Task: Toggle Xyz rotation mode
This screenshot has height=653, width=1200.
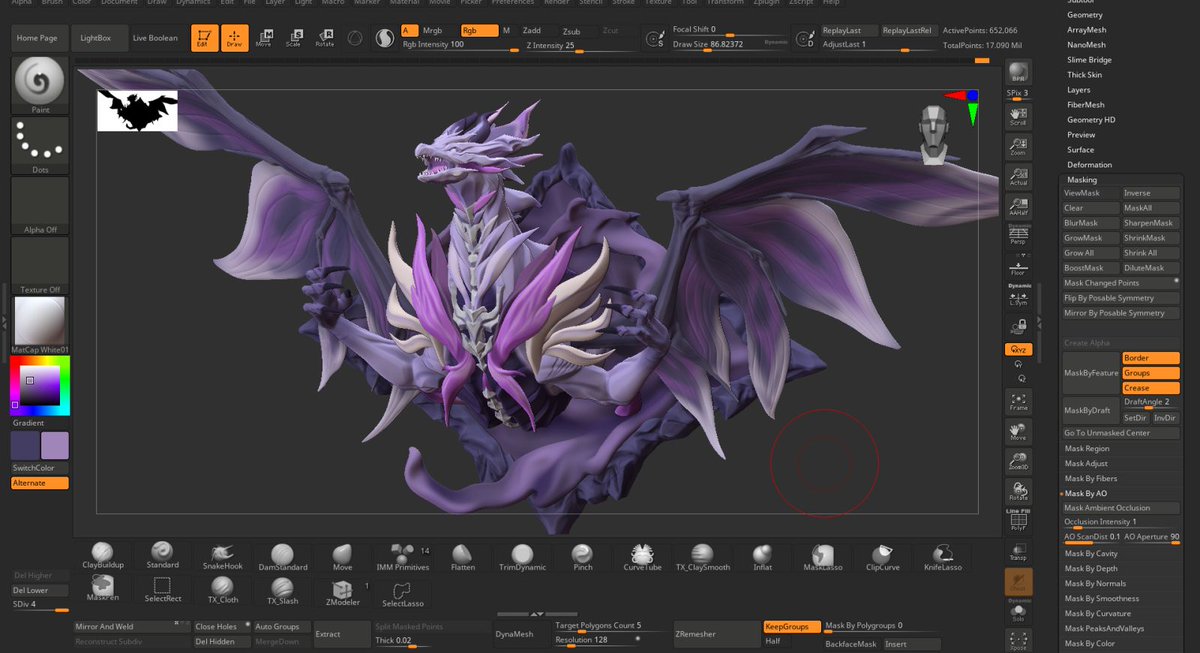Action: [x=1018, y=349]
